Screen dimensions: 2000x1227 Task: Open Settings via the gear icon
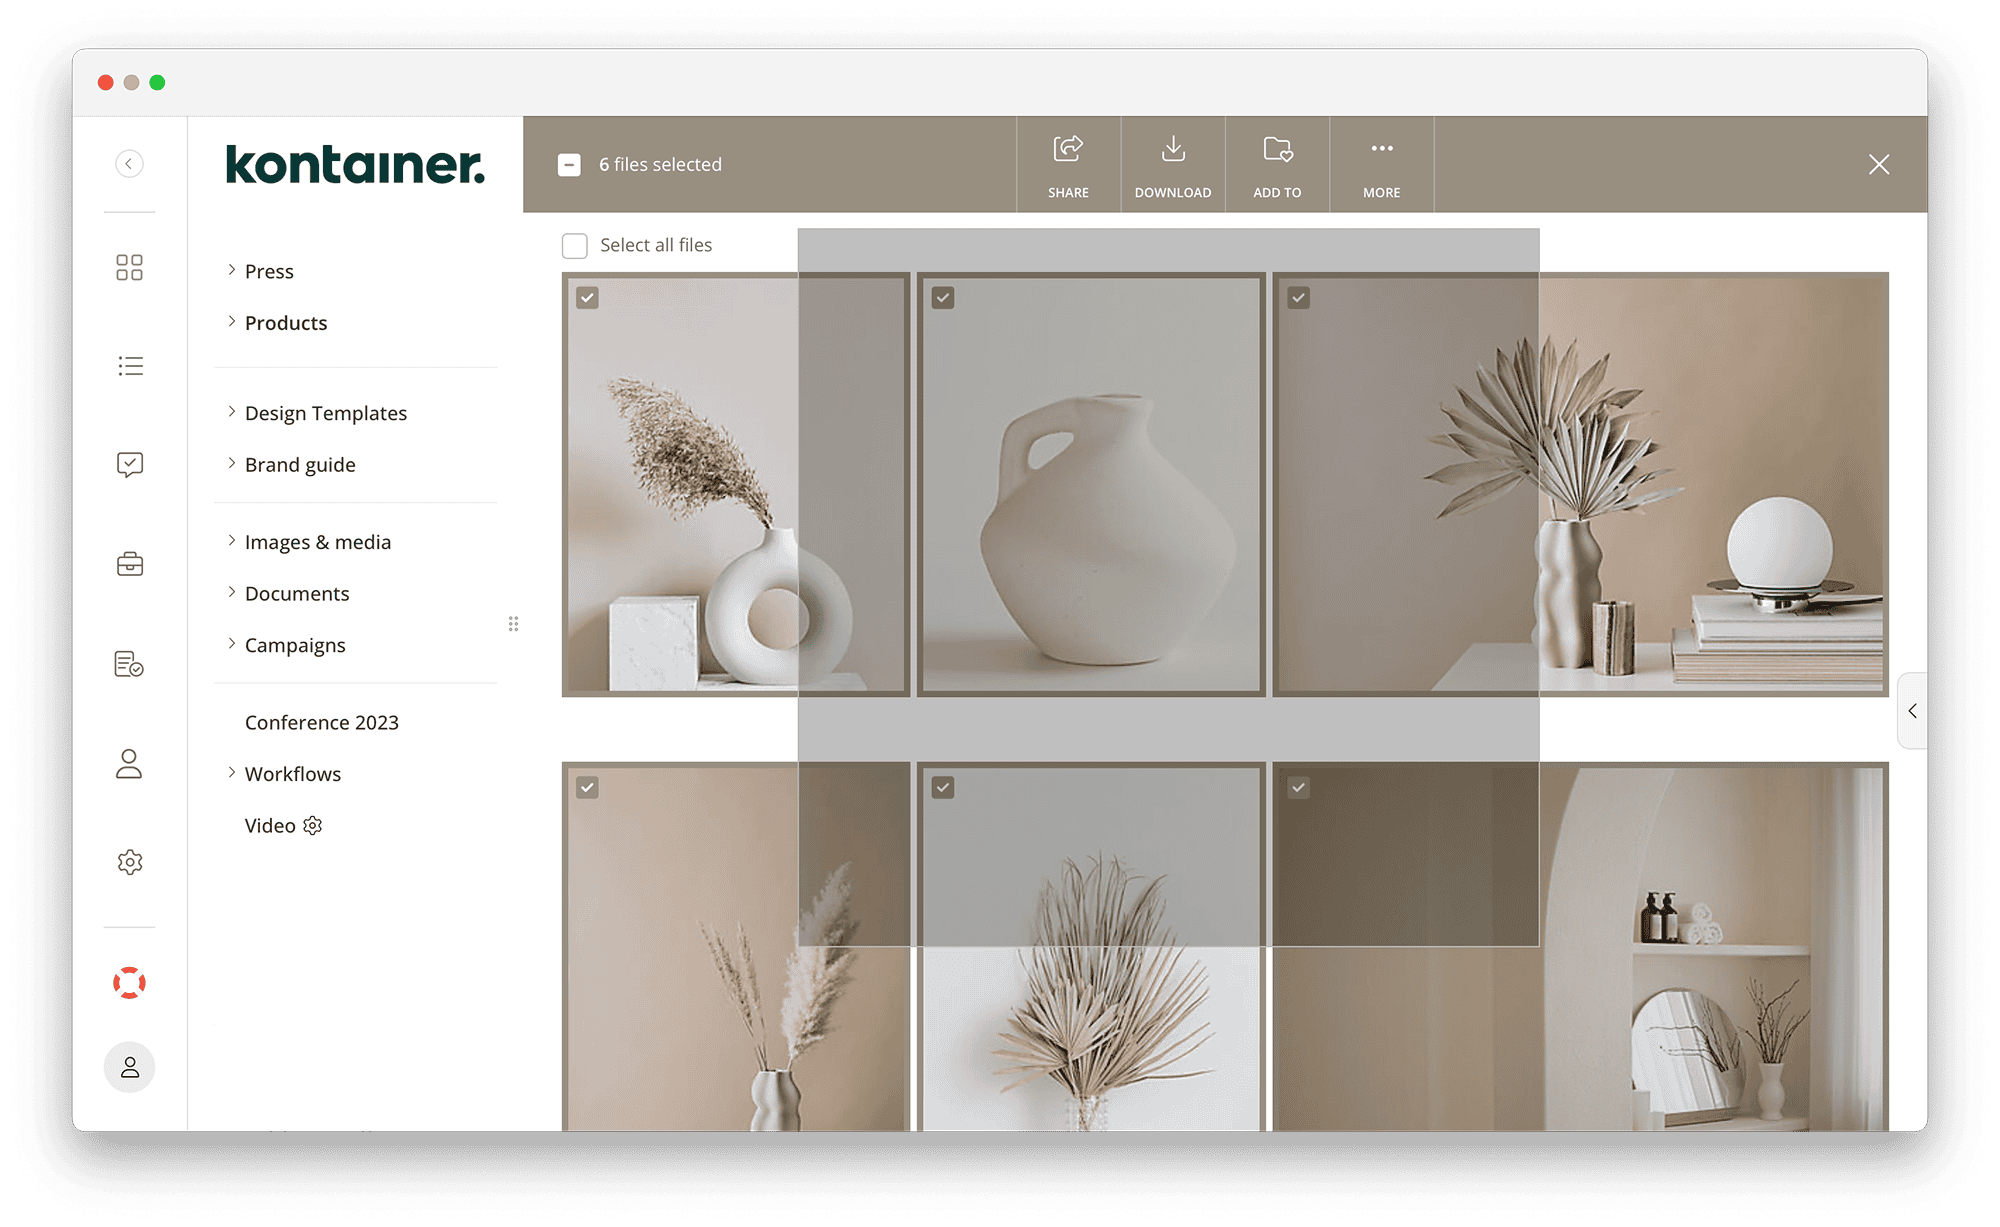point(129,861)
